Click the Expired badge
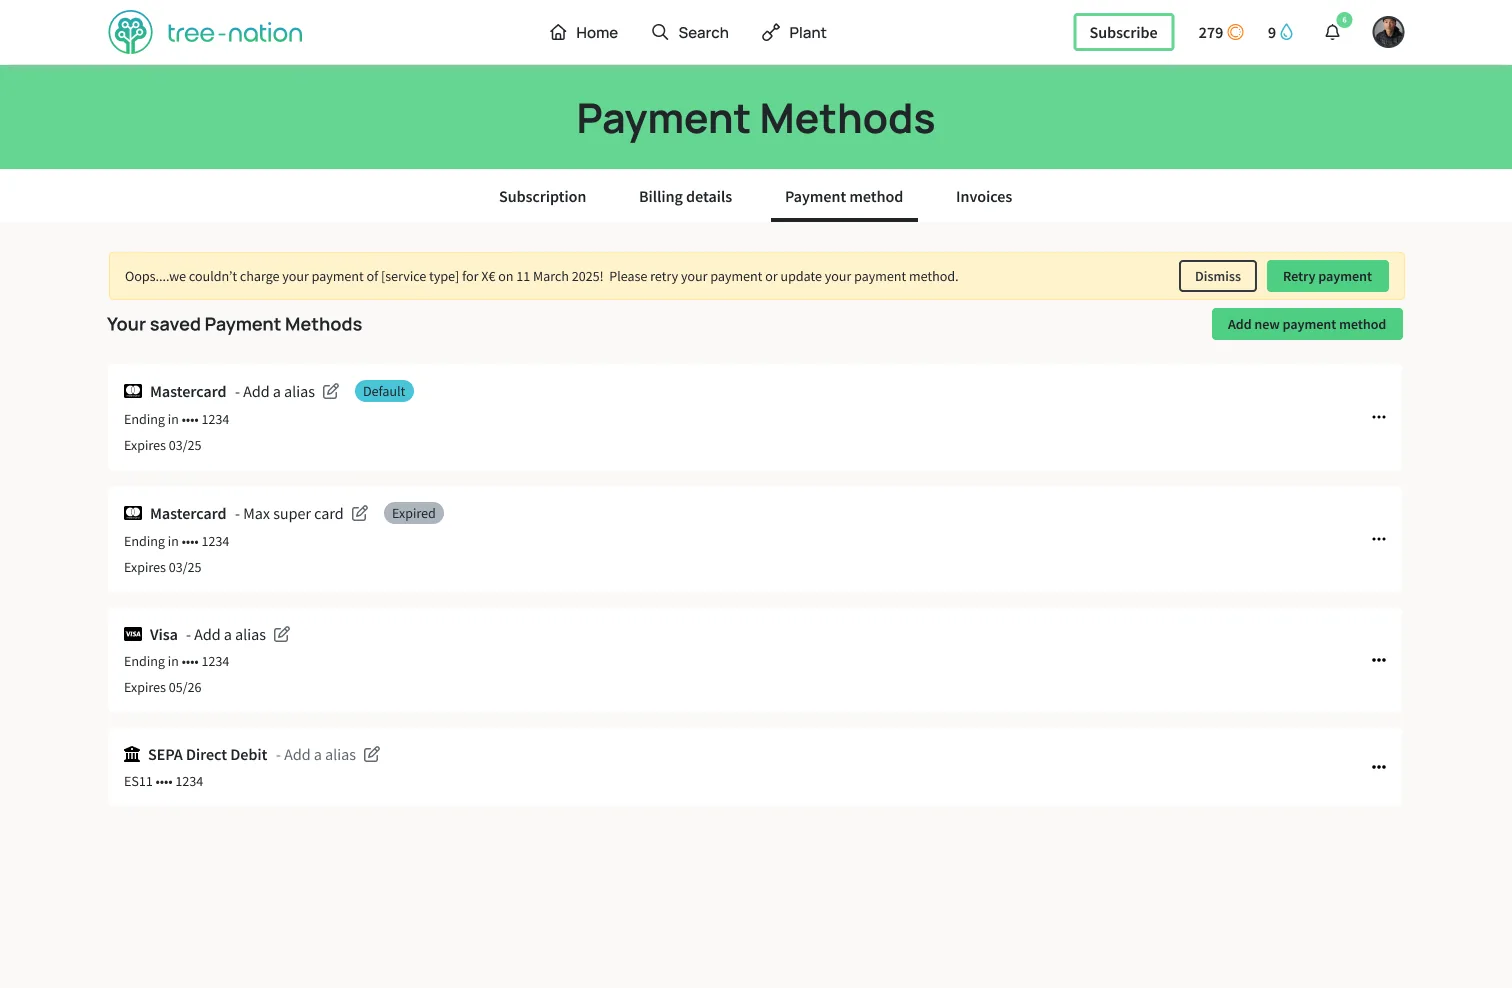 pyautogui.click(x=414, y=513)
